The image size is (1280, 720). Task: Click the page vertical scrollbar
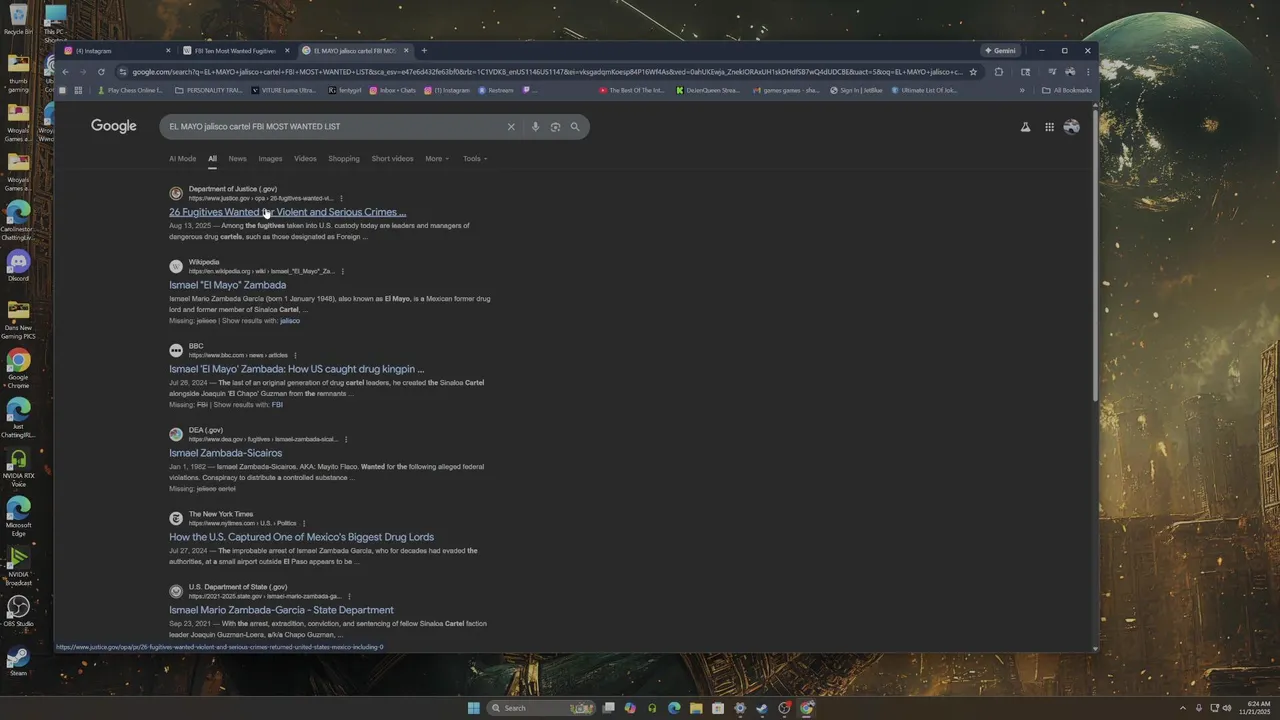tap(1095, 255)
